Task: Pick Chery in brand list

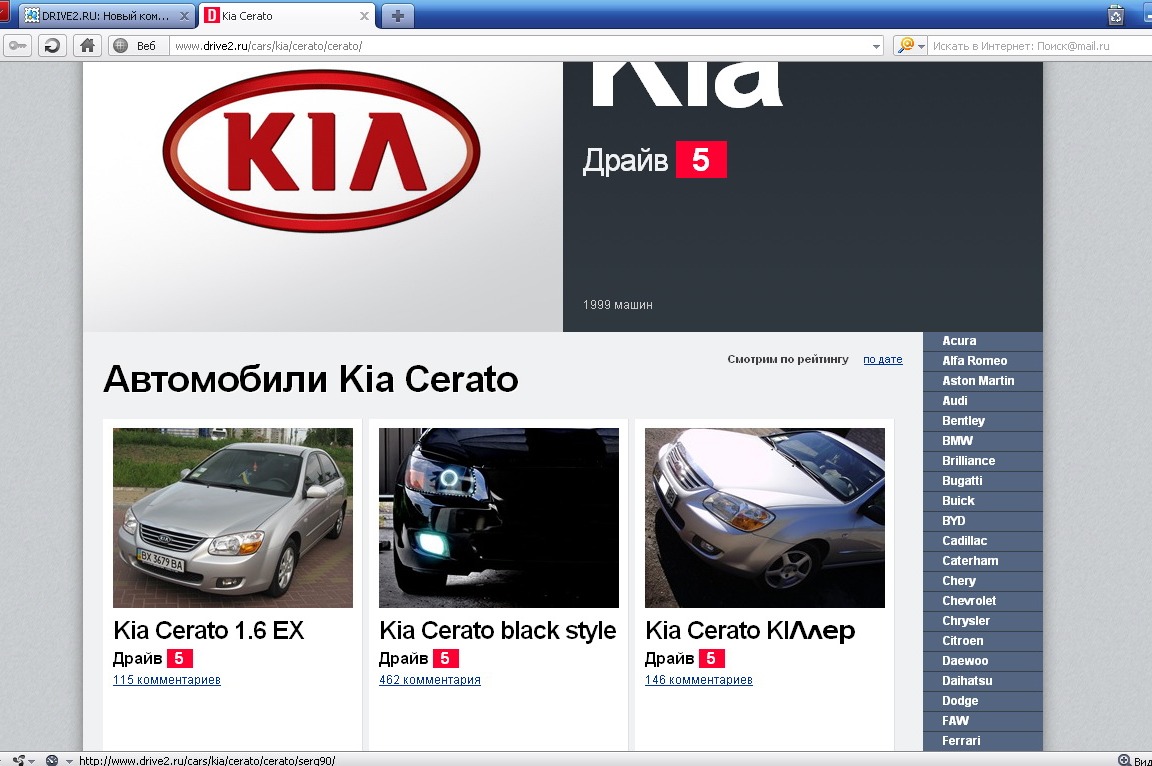Action: pos(982,581)
